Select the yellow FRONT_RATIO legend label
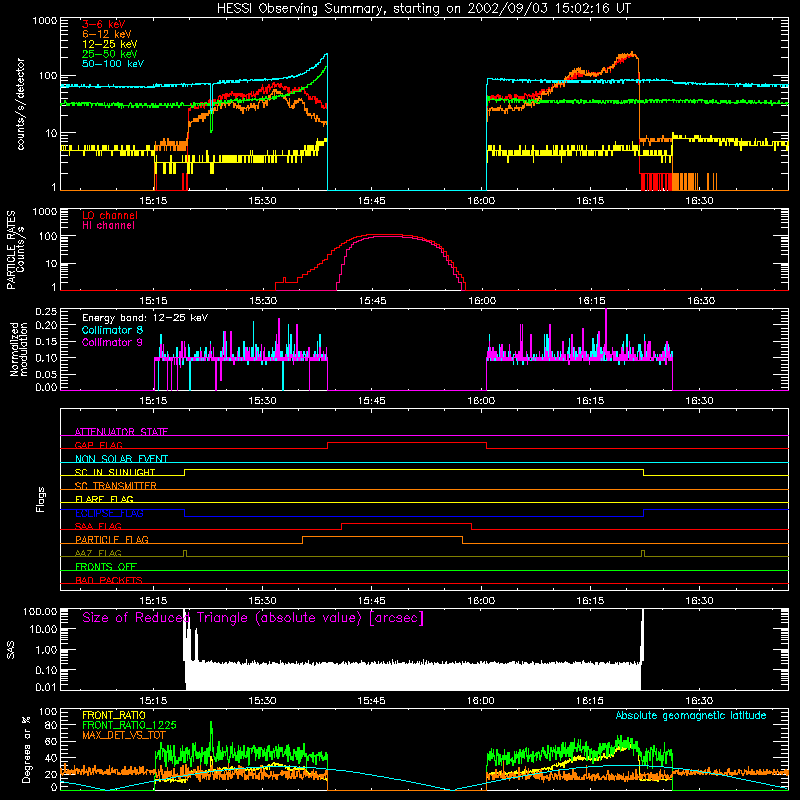This screenshot has width=800, height=800. [x=114, y=715]
